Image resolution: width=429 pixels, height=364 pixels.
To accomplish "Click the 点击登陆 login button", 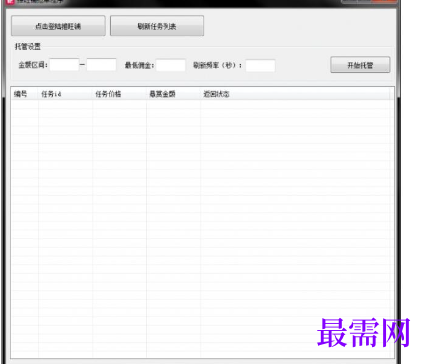I will [x=58, y=26].
